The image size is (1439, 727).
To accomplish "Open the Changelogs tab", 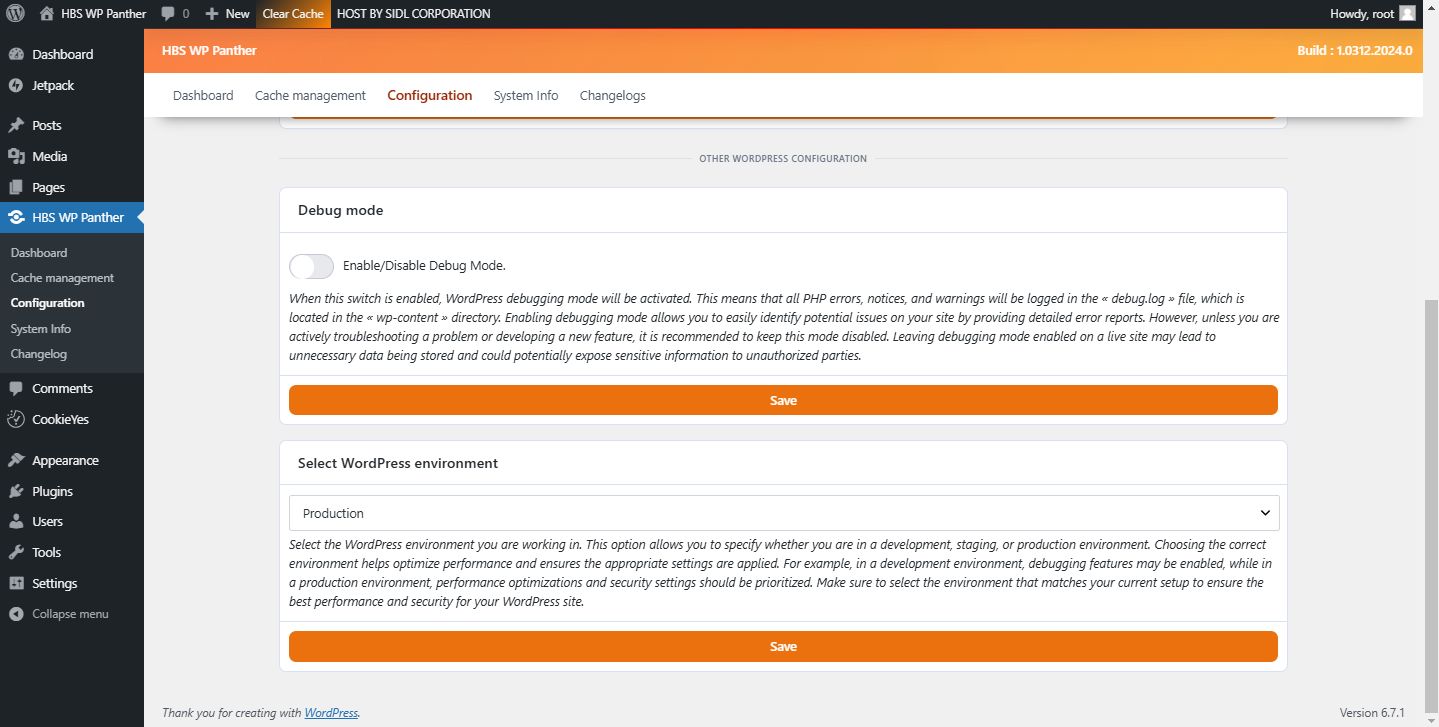I will (613, 96).
